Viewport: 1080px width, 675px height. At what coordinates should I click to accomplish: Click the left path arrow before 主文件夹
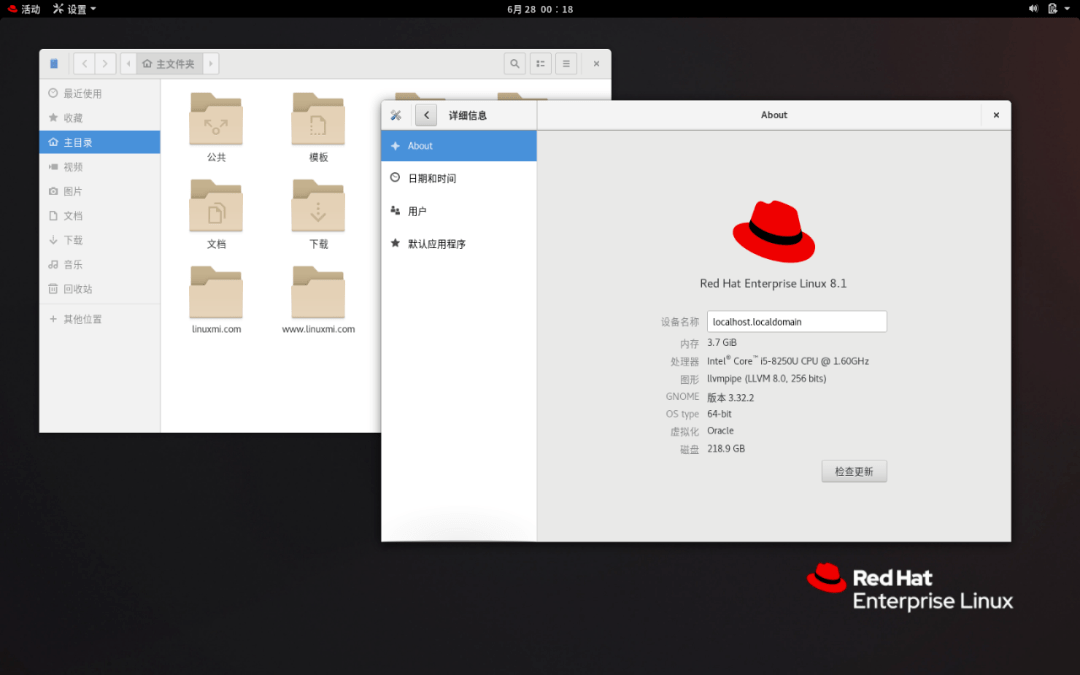(128, 64)
